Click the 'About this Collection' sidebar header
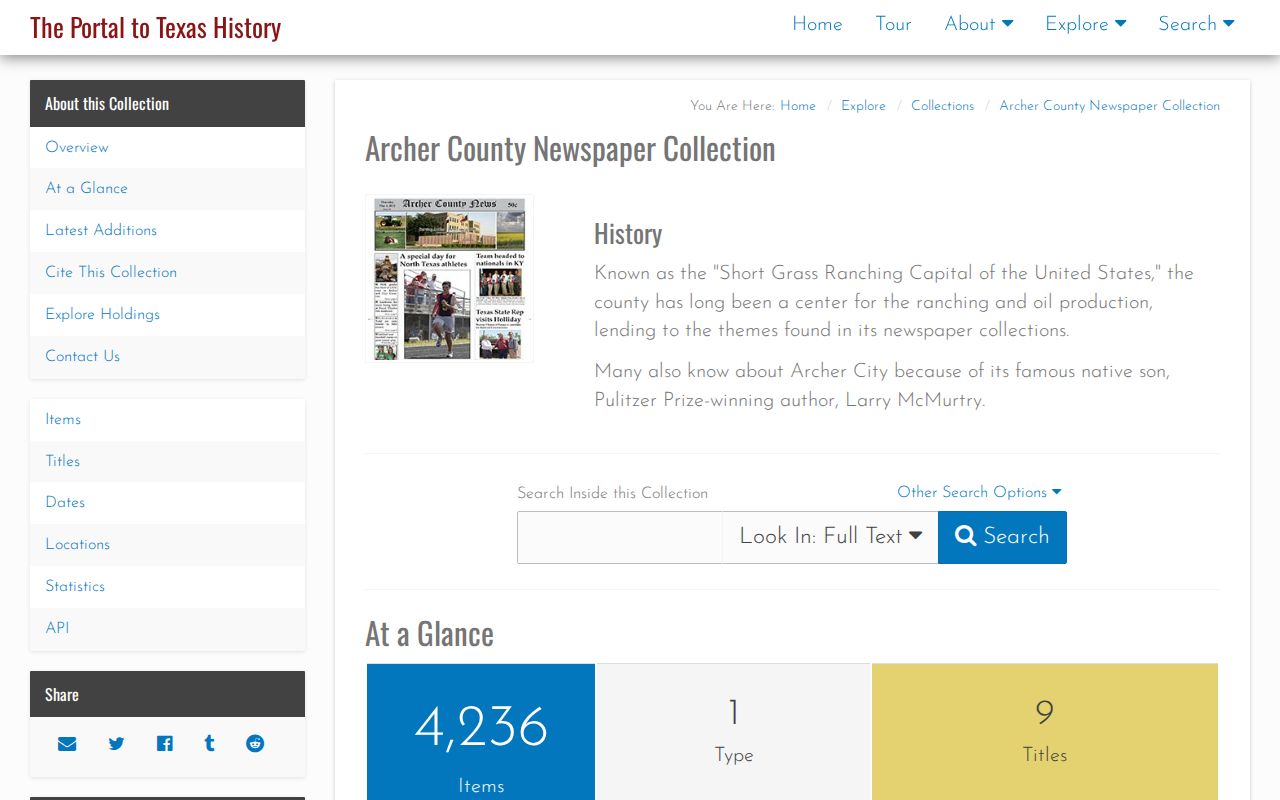Viewport: 1280px width, 800px height. pos(168,104)
